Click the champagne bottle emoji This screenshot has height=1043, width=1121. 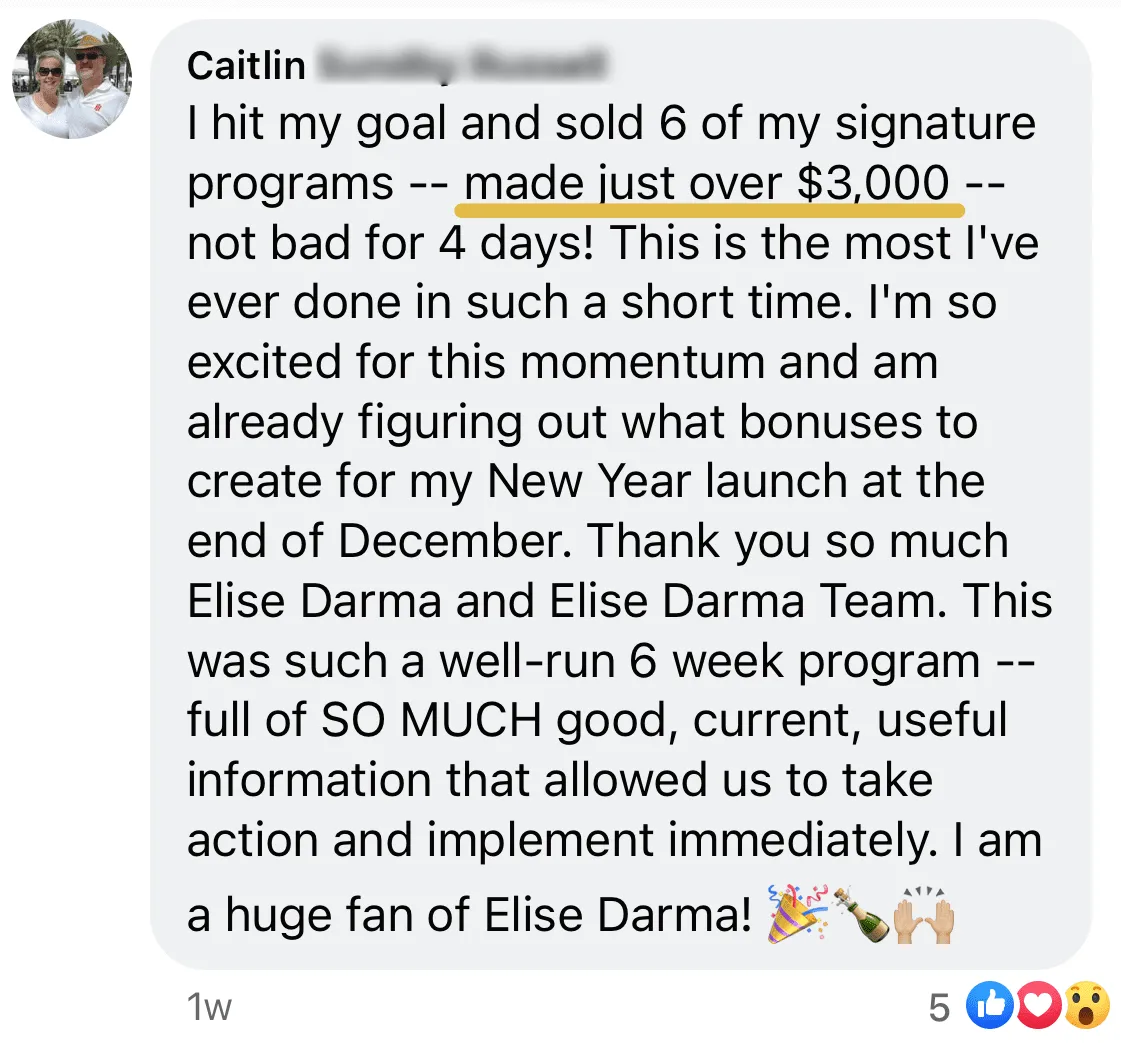pyautogui.click(x=861, y=914)
